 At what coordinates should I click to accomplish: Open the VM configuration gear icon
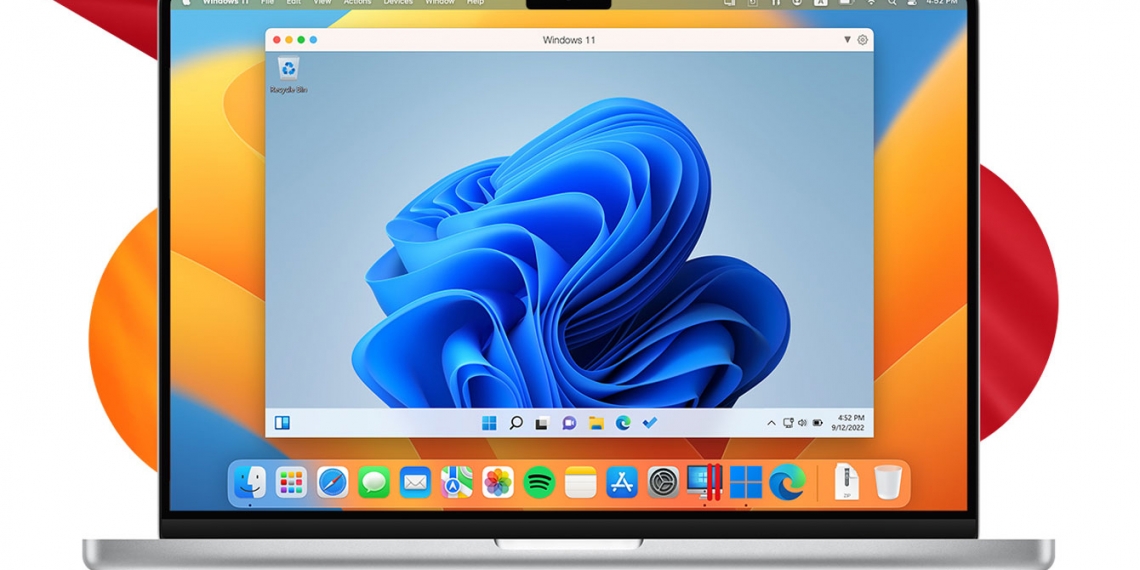[862, 40]
